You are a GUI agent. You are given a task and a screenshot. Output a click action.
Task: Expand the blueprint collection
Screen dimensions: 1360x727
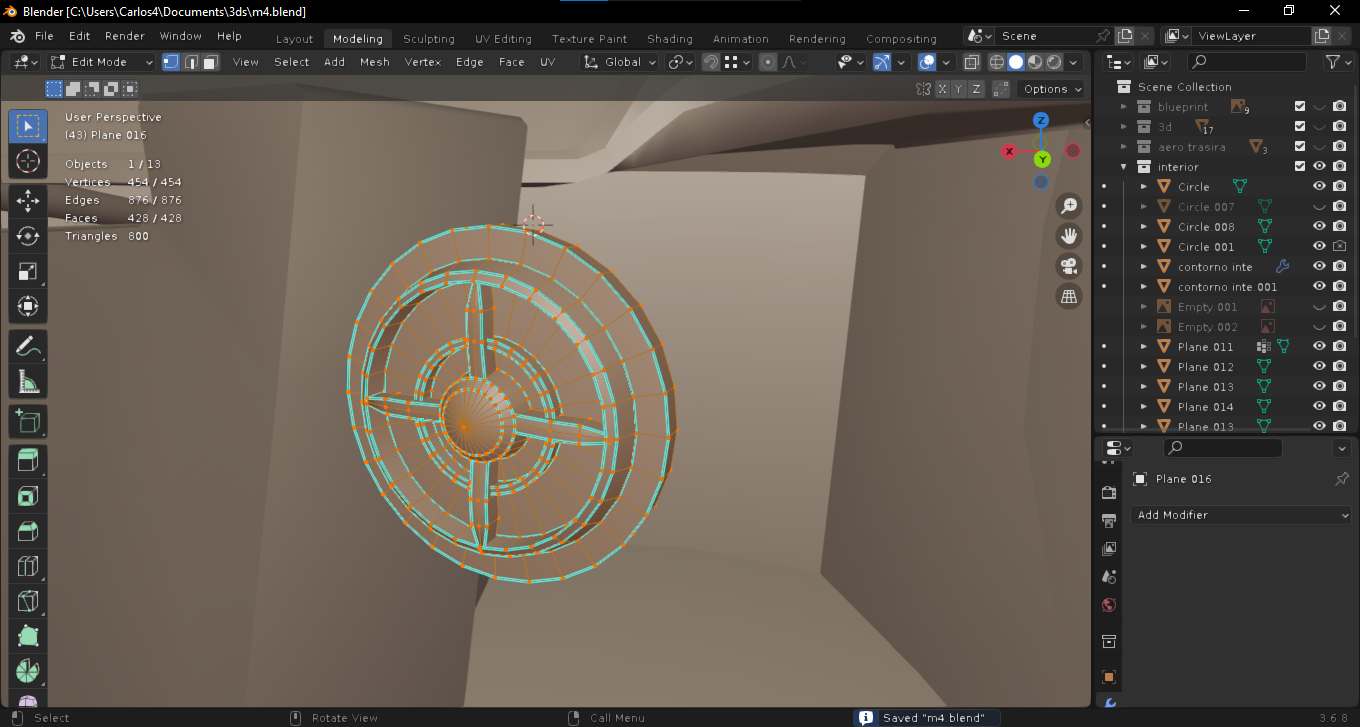coord(1124,107)
